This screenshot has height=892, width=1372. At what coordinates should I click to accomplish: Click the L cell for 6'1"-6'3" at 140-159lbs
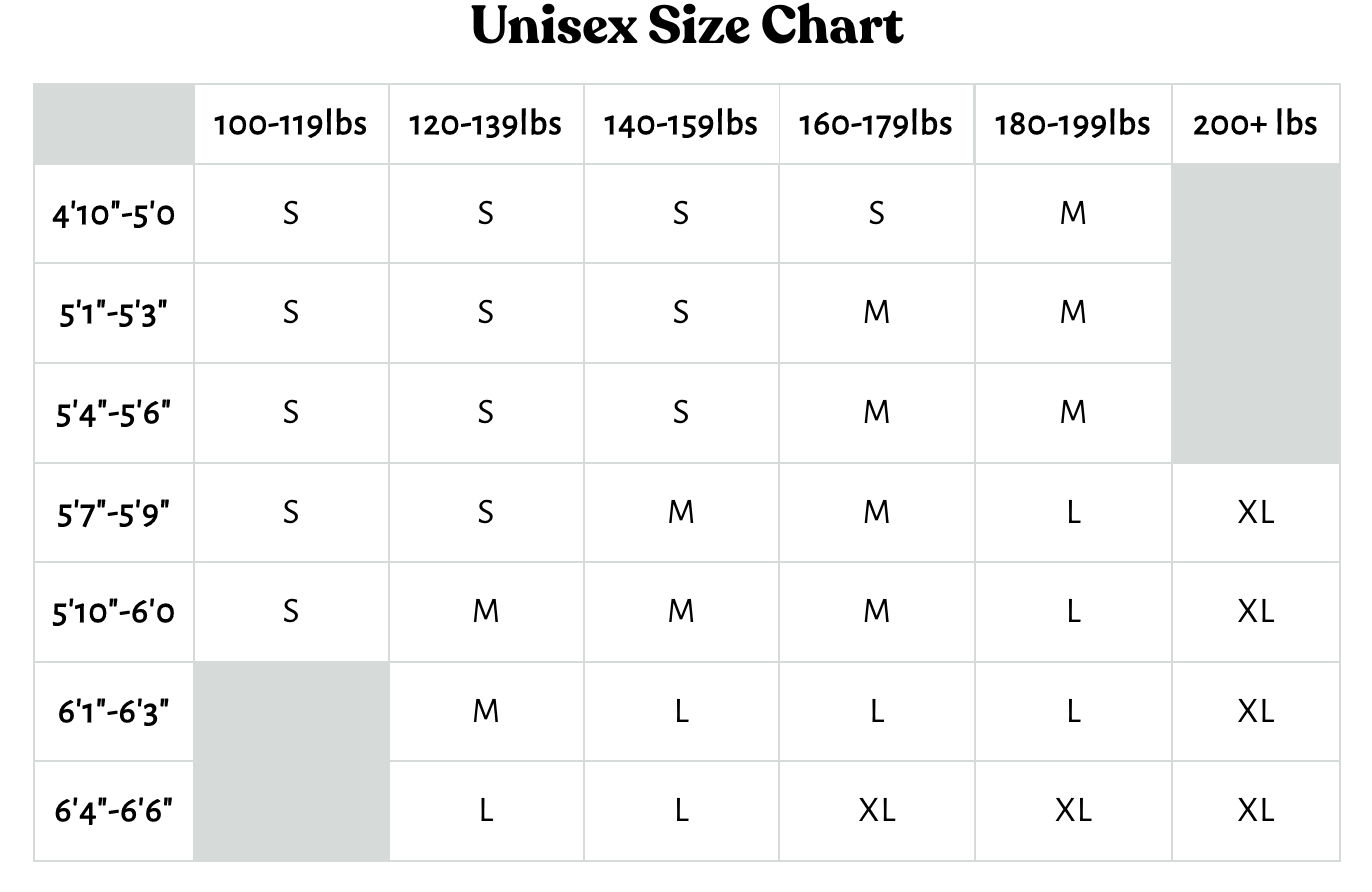(681, 712)
